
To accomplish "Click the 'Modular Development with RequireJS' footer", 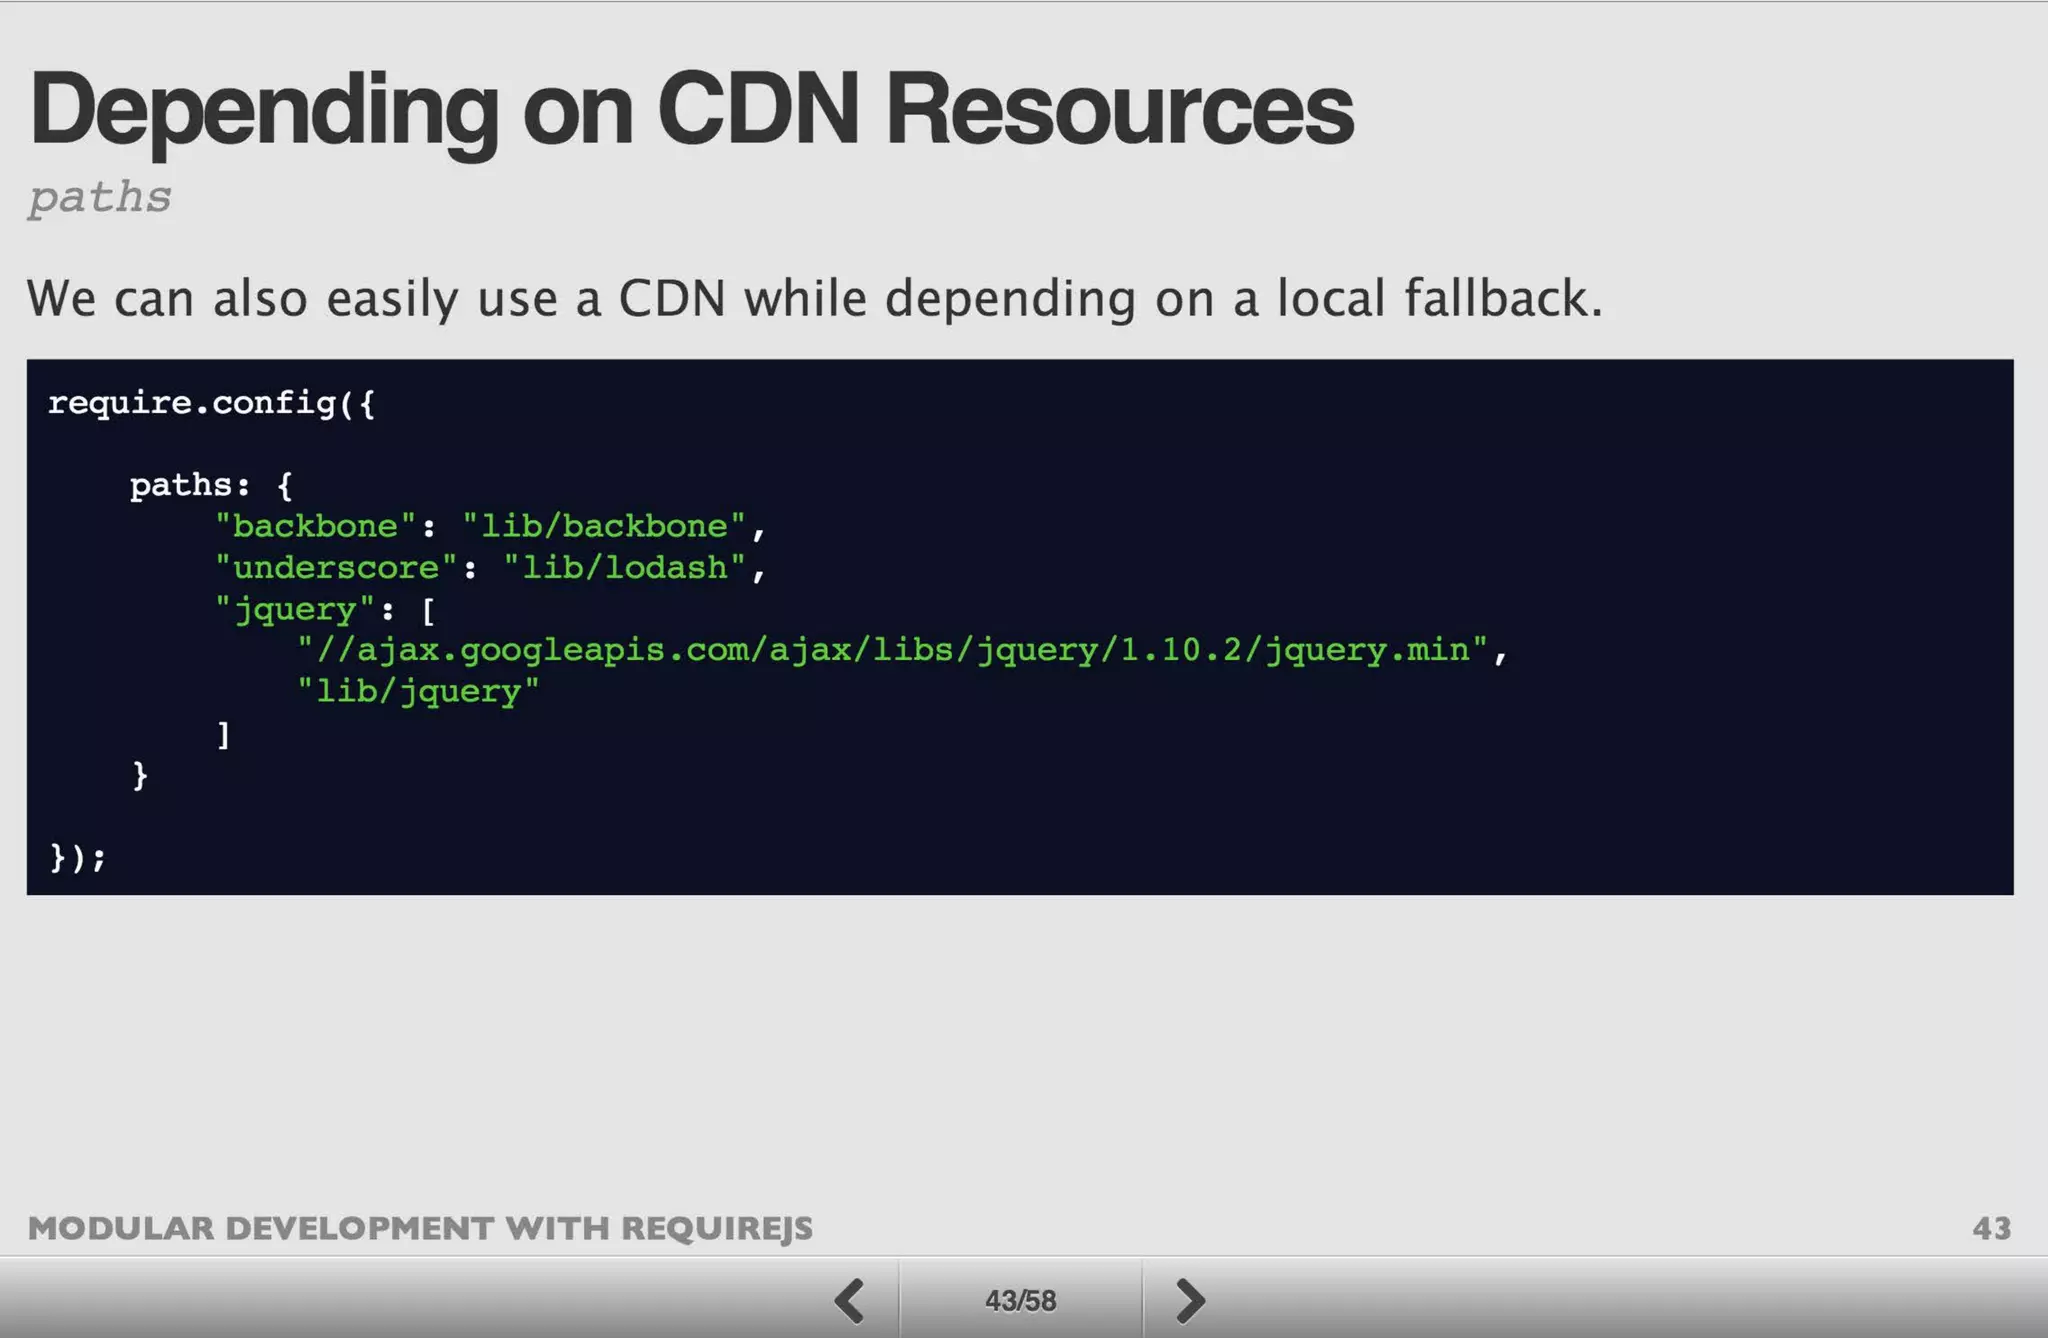I will coord(420,1228).
